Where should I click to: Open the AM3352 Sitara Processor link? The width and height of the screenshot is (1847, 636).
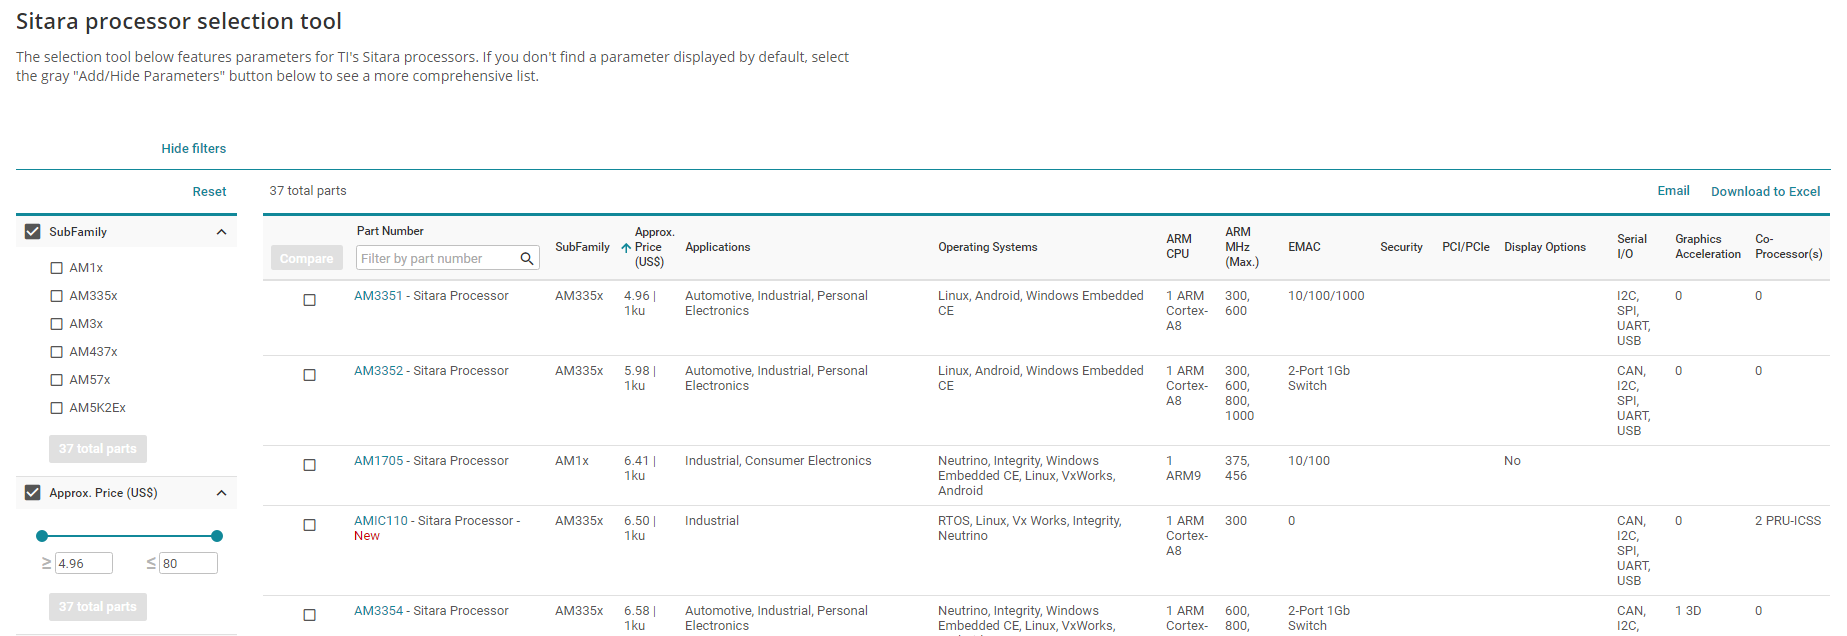[379, 371]
